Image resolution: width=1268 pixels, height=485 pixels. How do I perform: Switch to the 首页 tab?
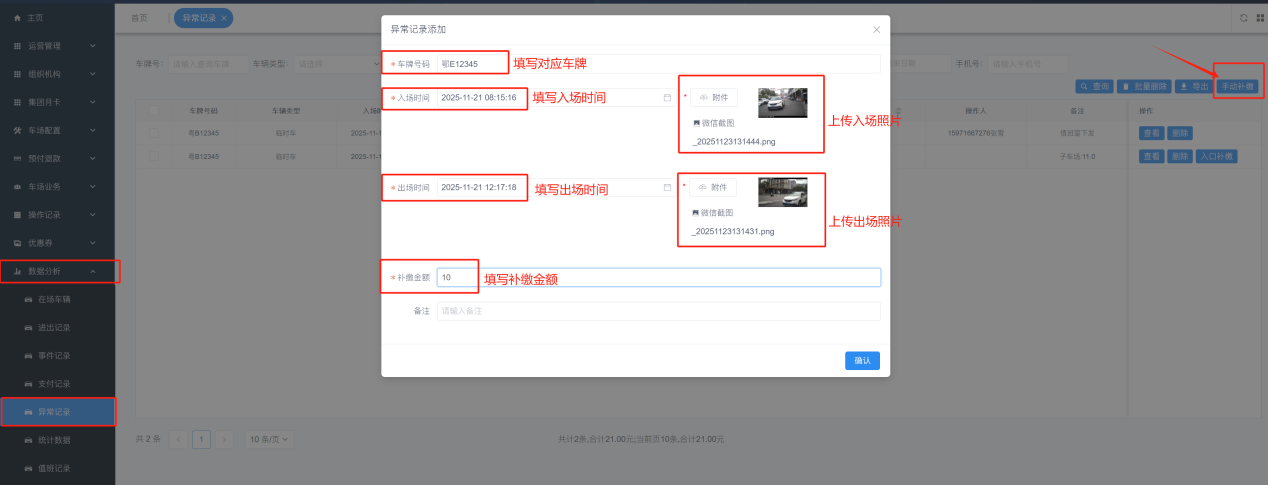click(140, 18)
